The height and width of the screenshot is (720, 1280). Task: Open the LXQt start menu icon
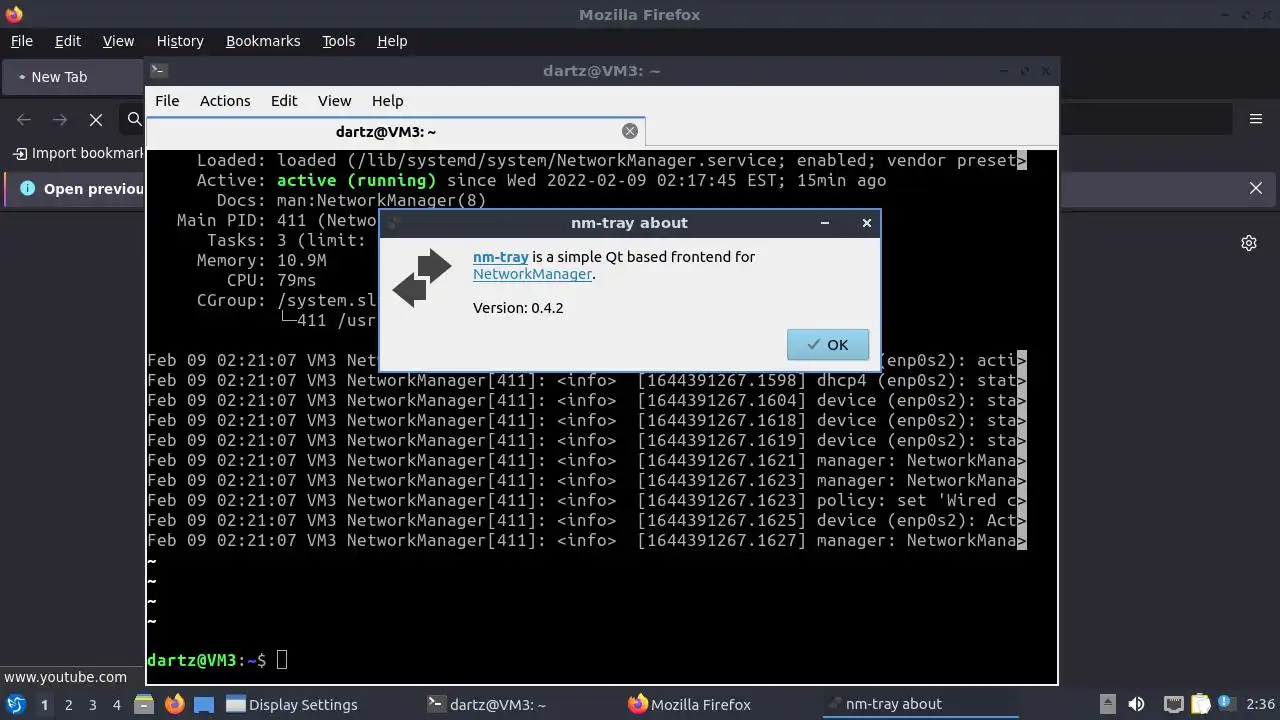pyautogui.click(x=16, y=704)
